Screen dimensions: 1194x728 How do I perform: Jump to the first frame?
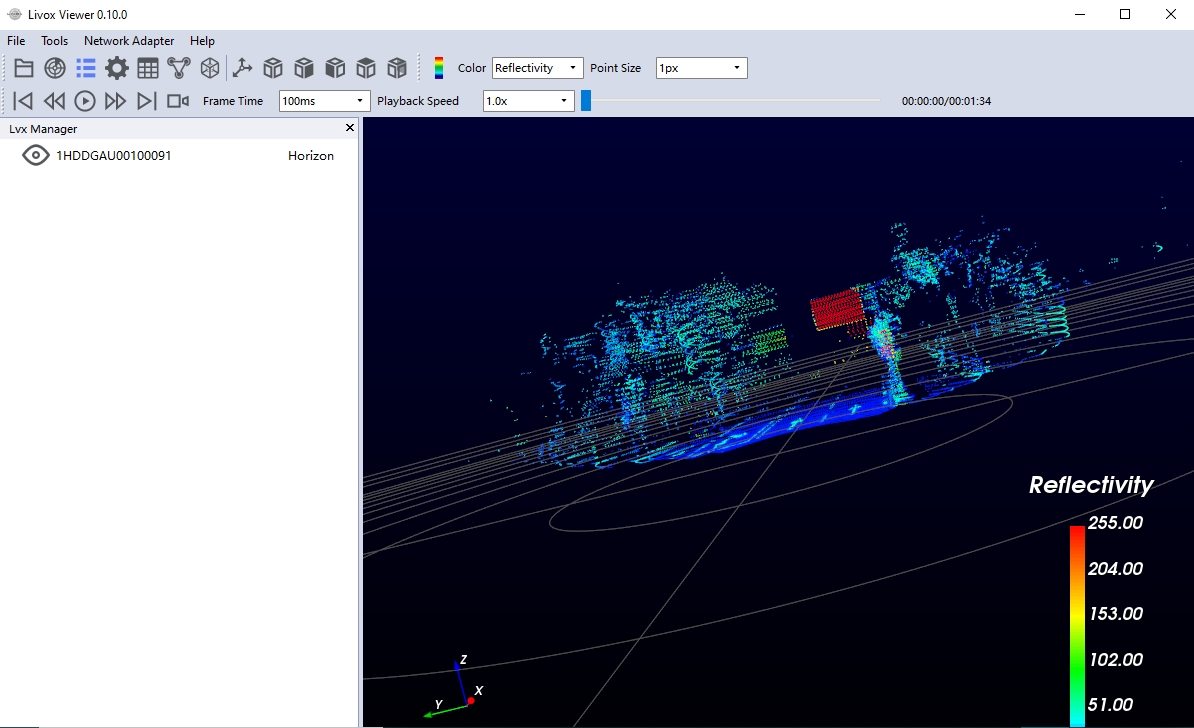[x=23, y=101]
